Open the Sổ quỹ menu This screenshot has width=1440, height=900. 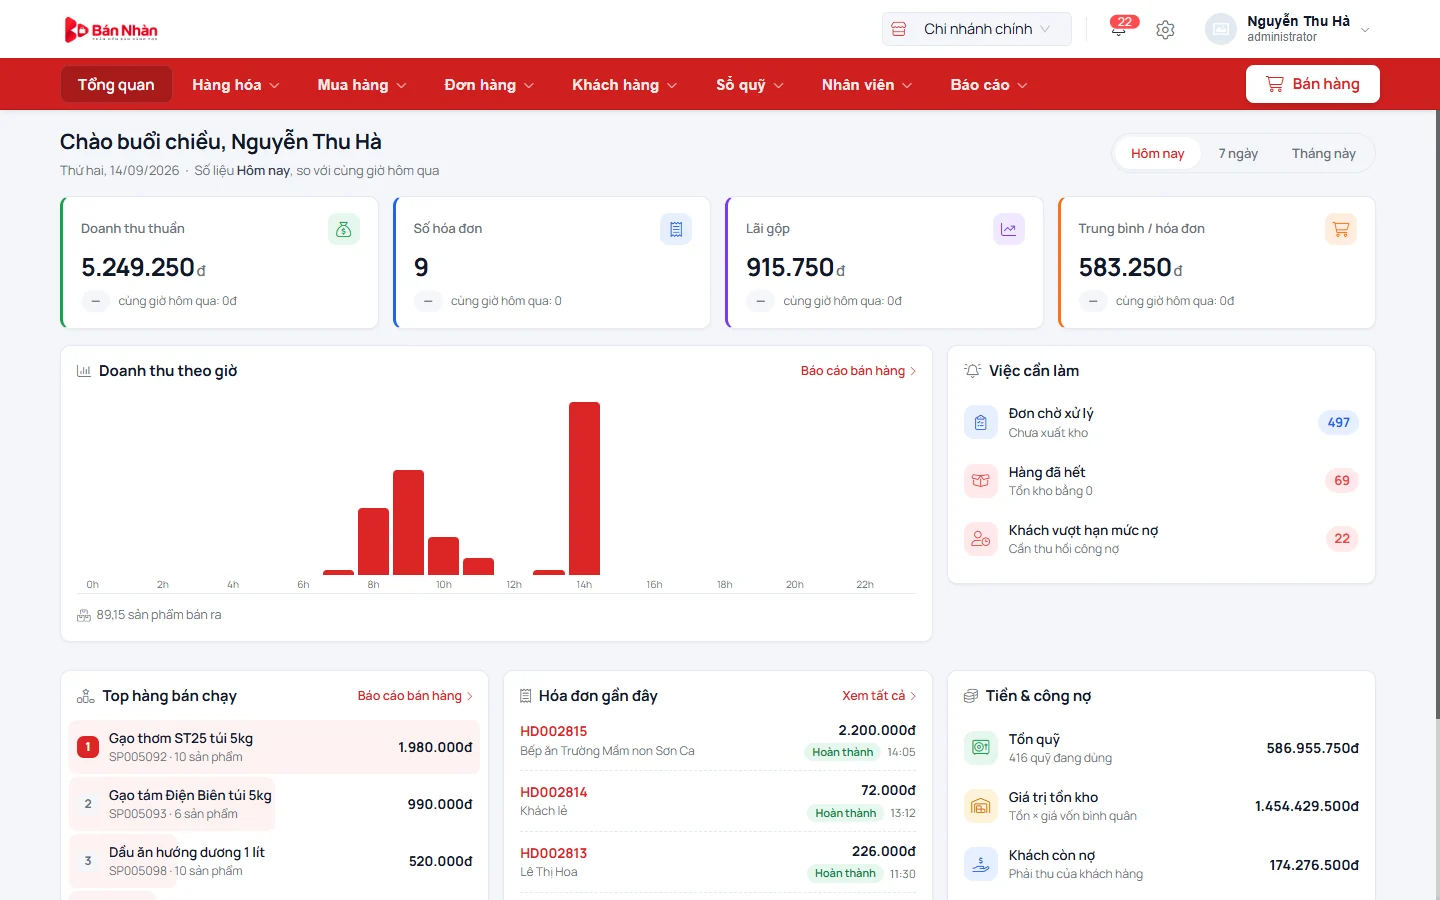point(750,85)
